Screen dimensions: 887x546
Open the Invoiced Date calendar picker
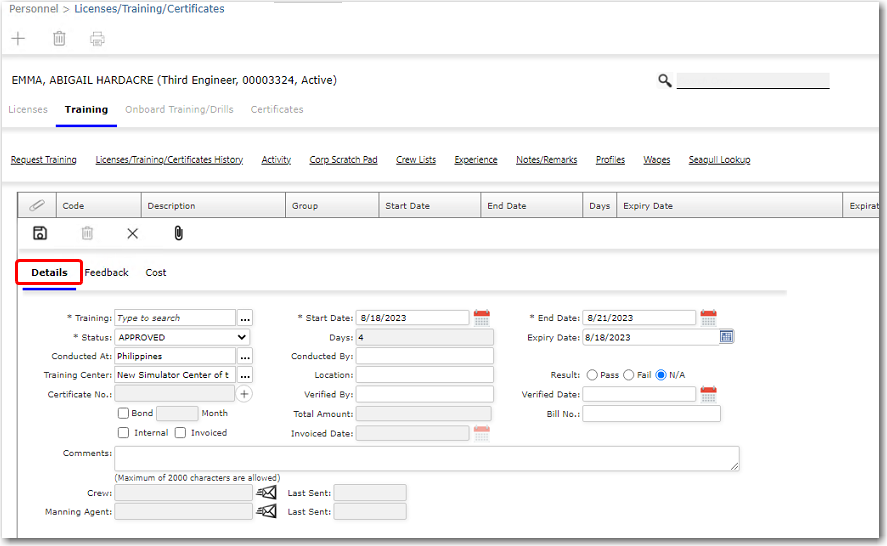click(481, 433)
